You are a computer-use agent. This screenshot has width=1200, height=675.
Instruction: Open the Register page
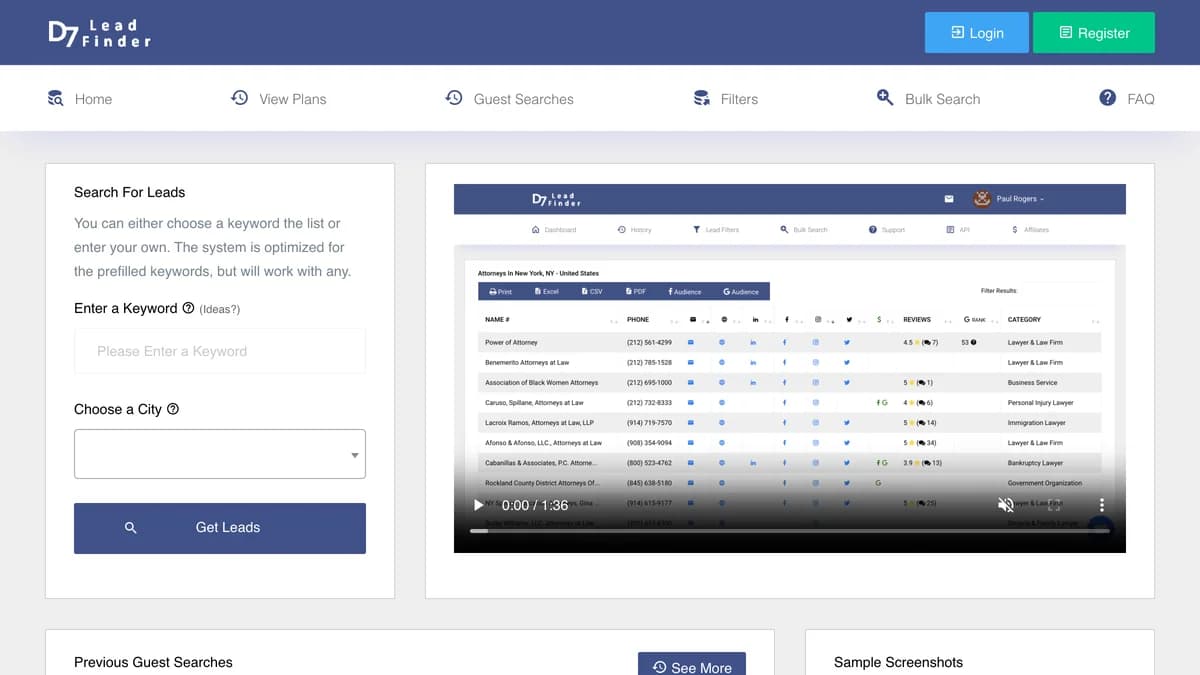1094,32
